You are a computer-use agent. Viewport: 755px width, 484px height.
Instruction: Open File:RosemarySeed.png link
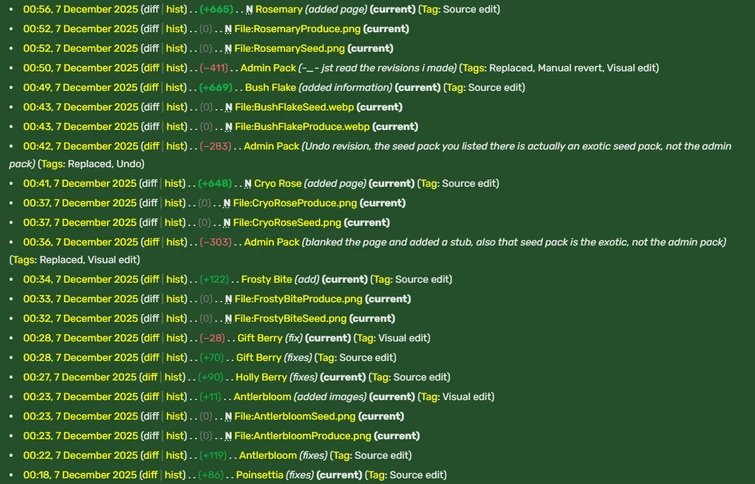pos(289,49)
